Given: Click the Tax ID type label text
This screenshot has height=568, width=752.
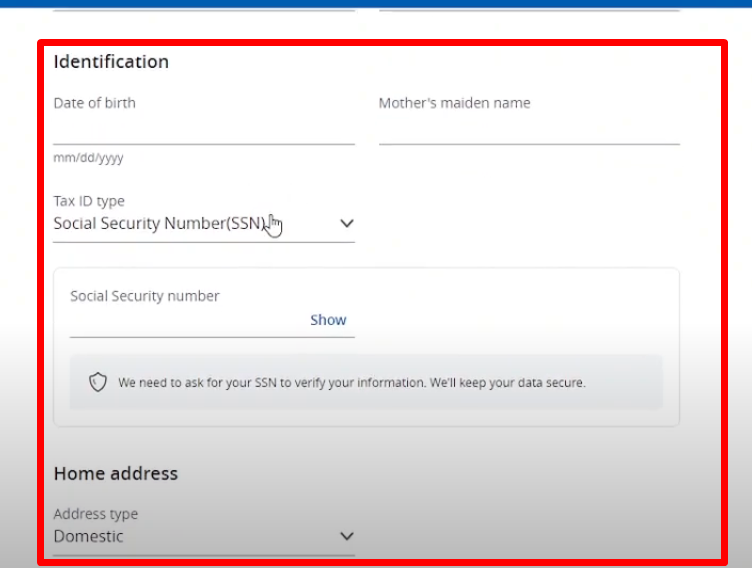Looking at the screenshot, I should (89, 201).
